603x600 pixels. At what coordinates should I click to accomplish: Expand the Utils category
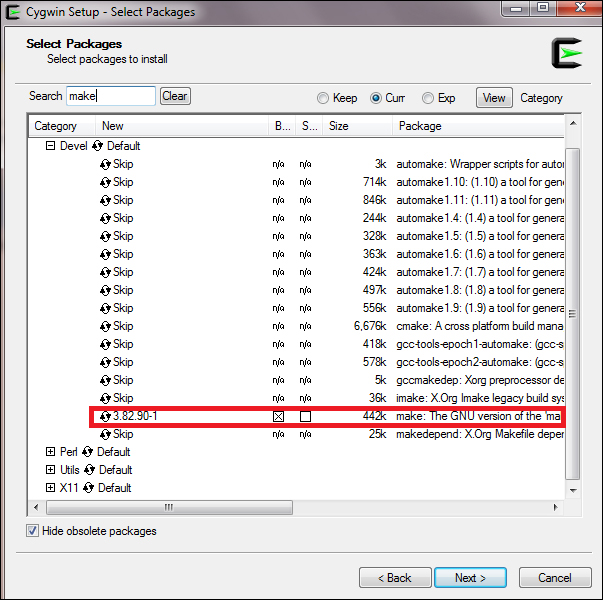[x=50, y=470]
